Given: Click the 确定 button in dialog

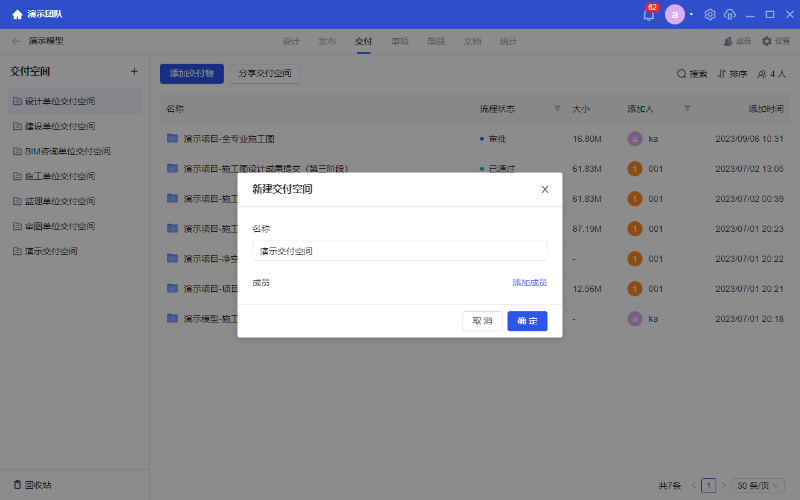Looking at the screenshot, I should point(527,321).
